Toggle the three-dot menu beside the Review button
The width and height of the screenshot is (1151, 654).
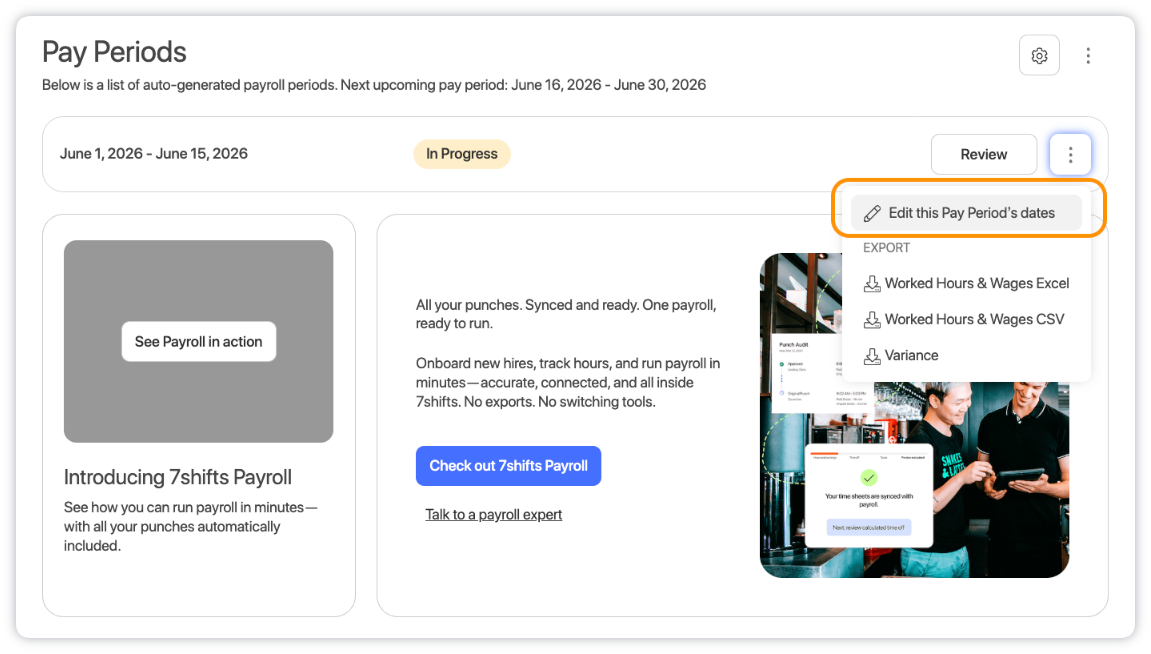click(1070, 154)
